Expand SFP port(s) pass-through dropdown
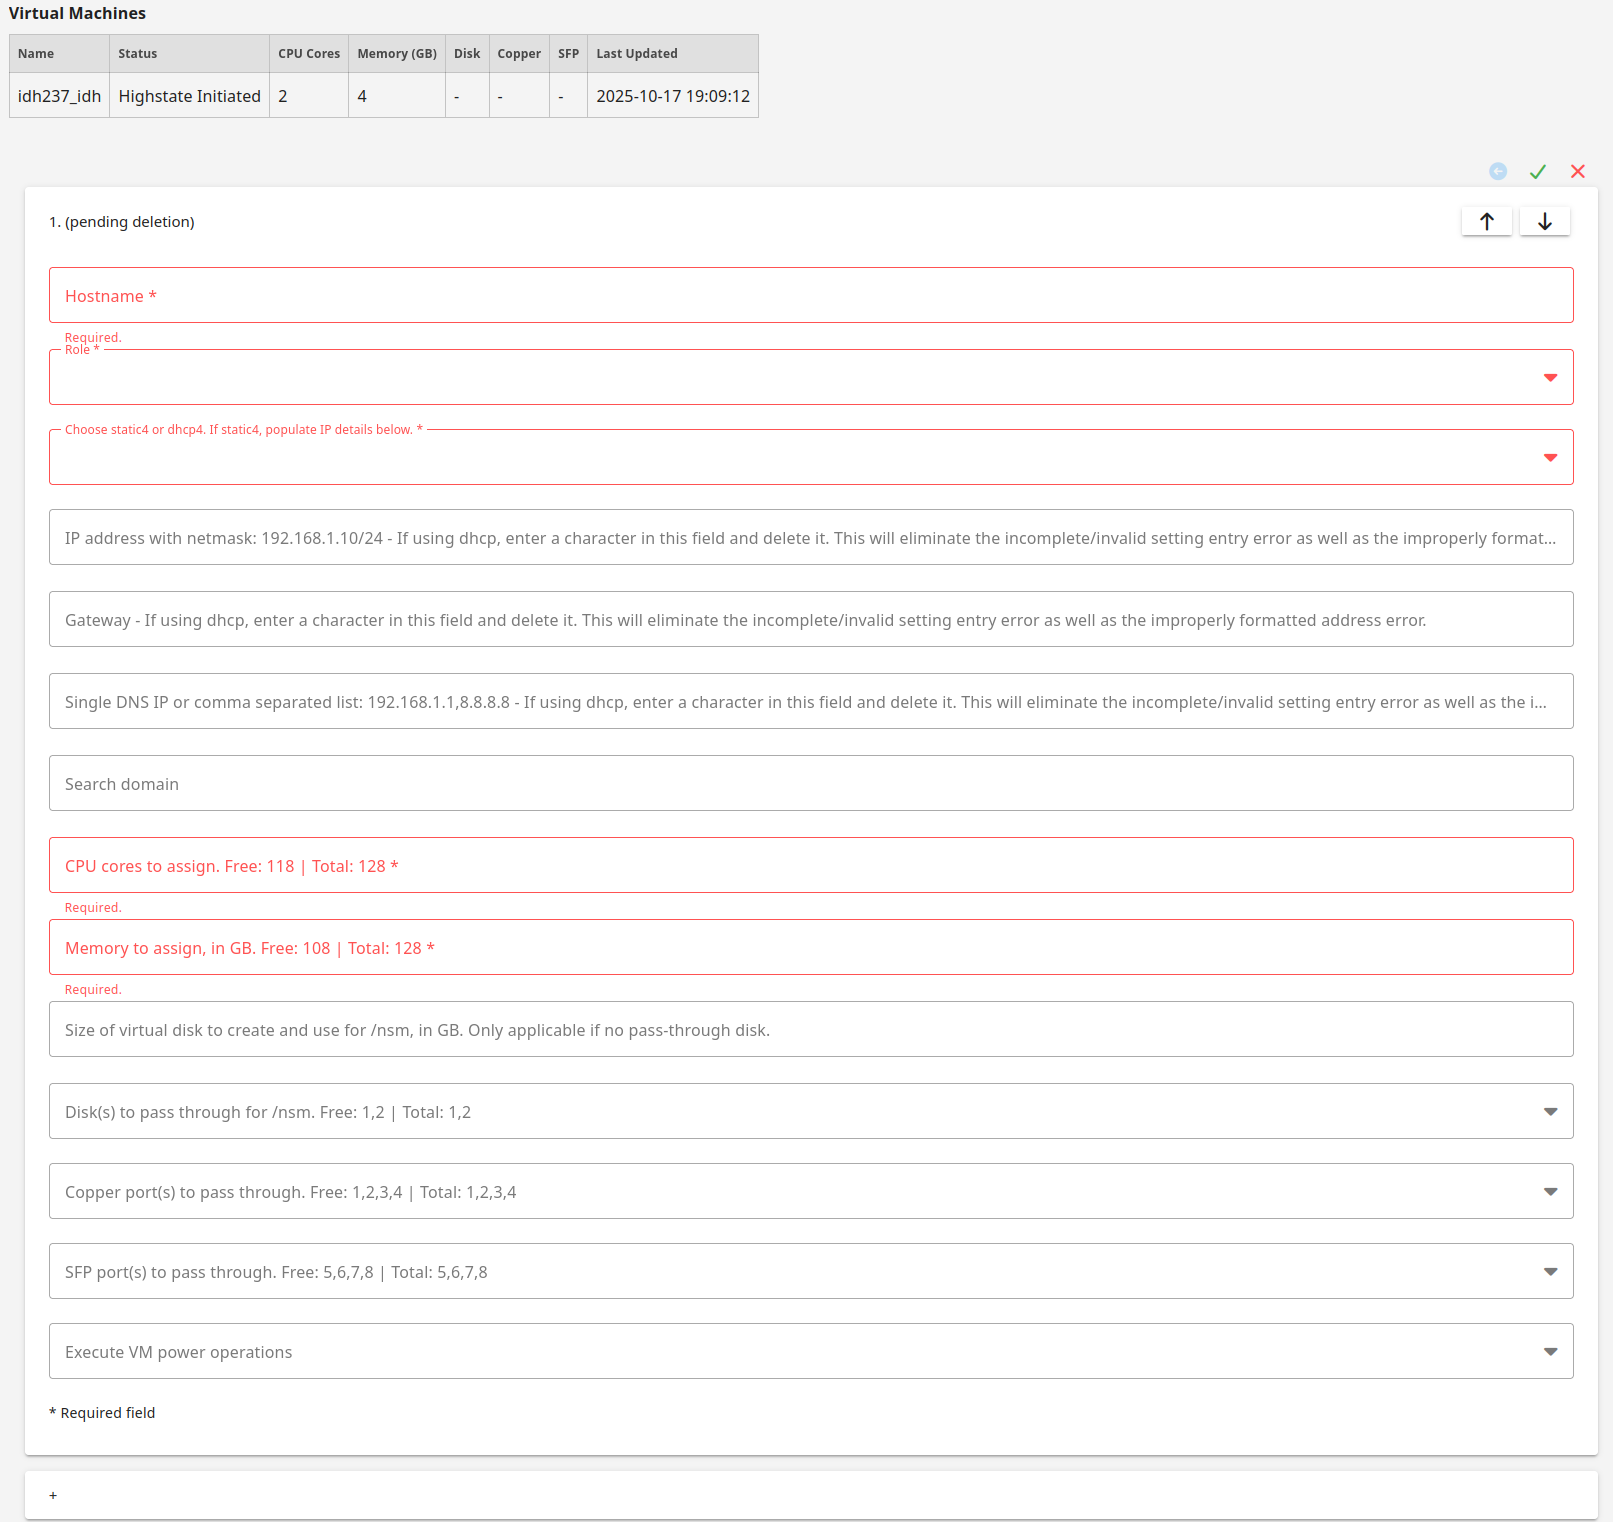1613x1522 pixels. coord(1550,1271)
